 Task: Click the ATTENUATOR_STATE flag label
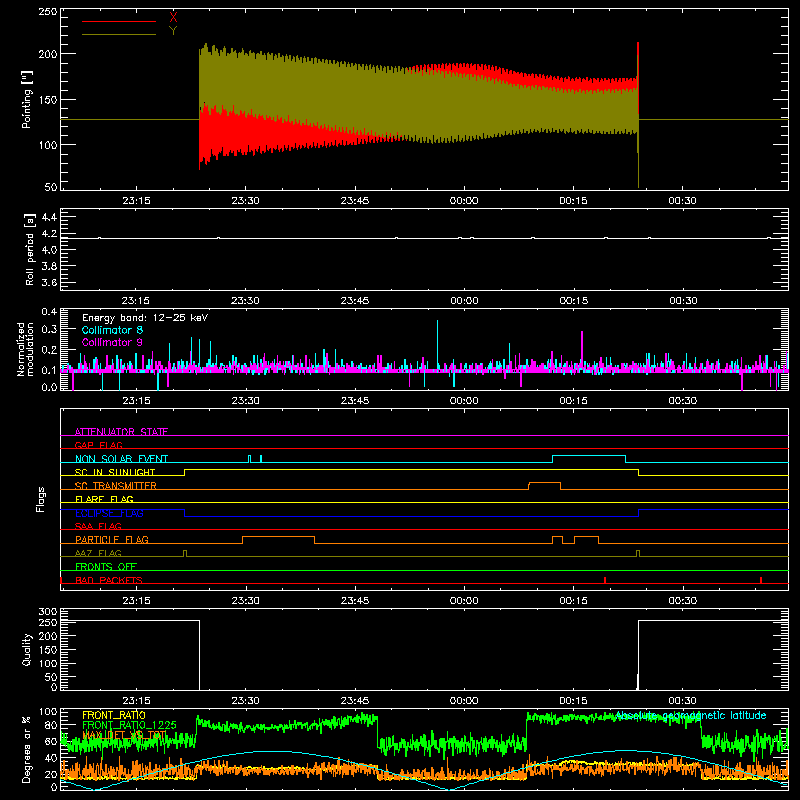121,432
